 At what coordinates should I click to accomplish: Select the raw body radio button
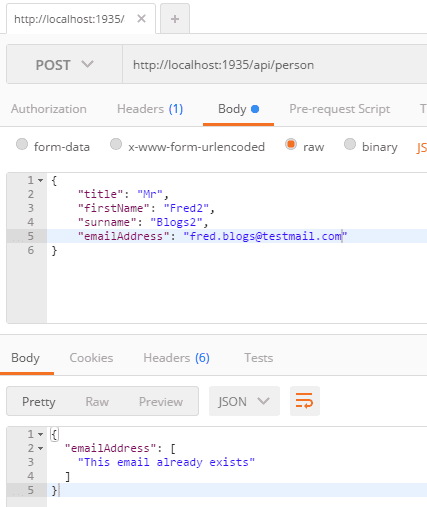[x=291, y=144]
